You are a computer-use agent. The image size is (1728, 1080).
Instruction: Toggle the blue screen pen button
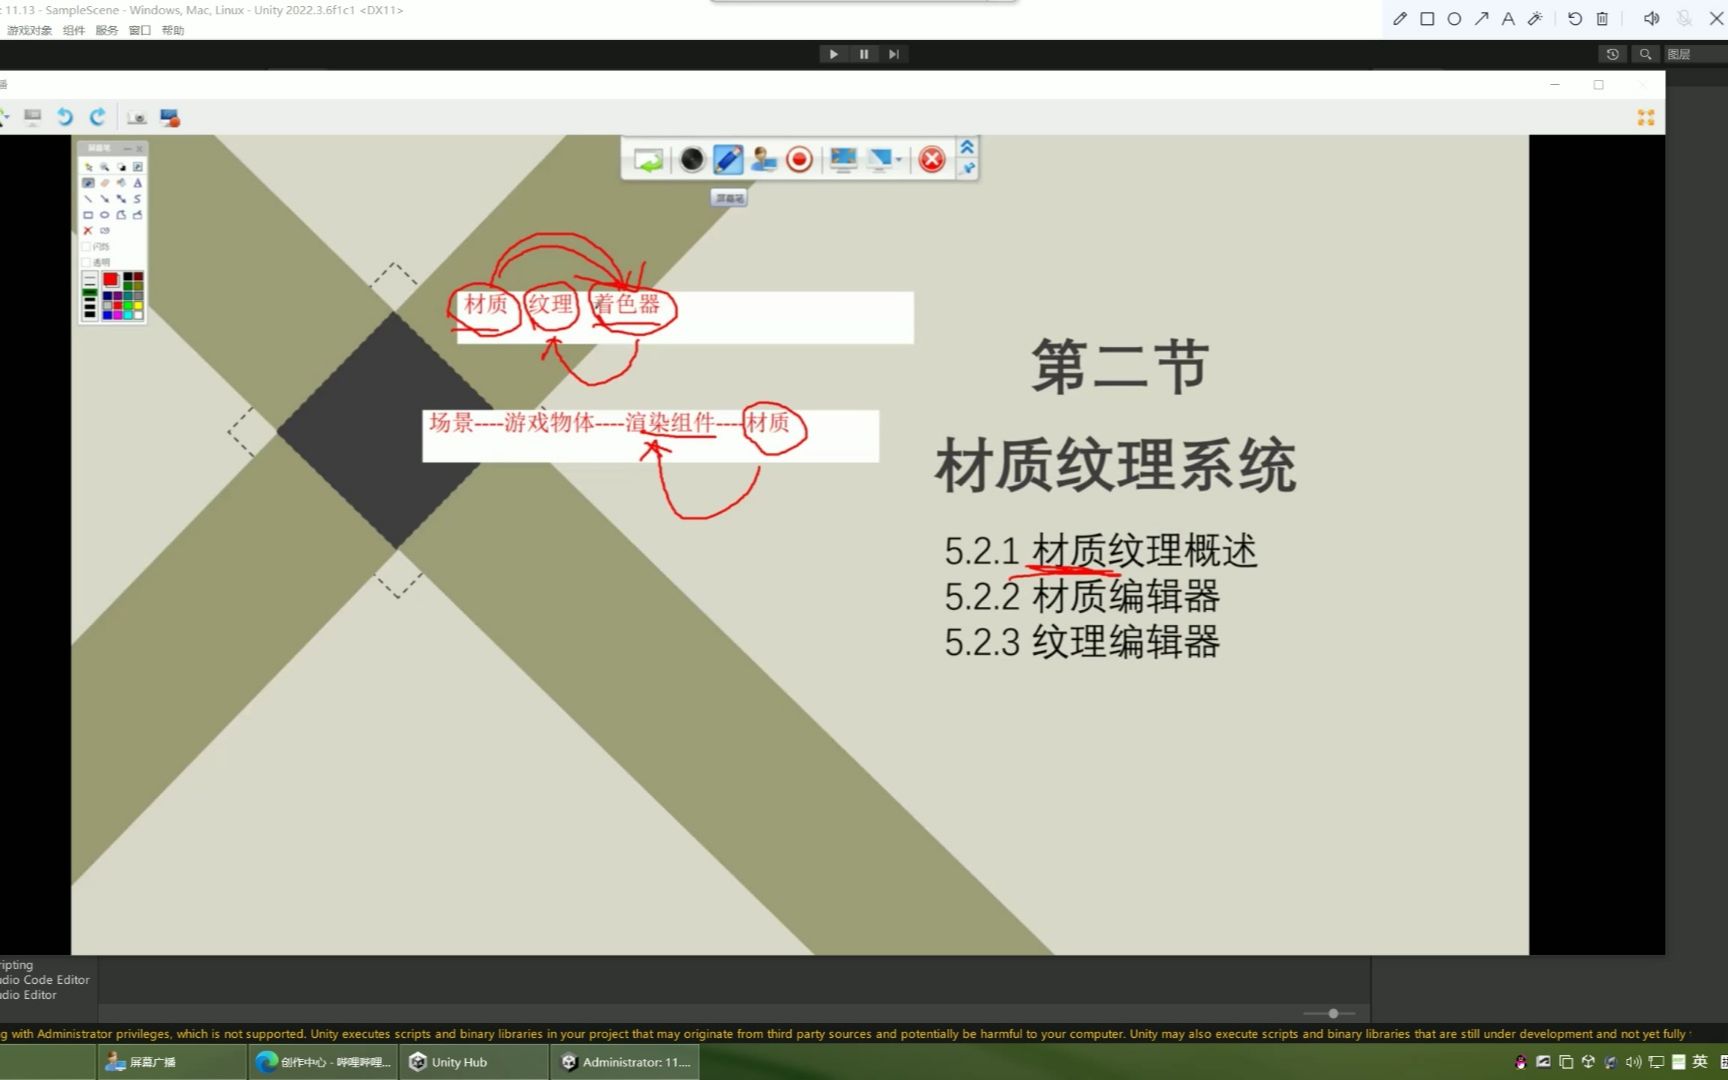[x=728, y=160]
